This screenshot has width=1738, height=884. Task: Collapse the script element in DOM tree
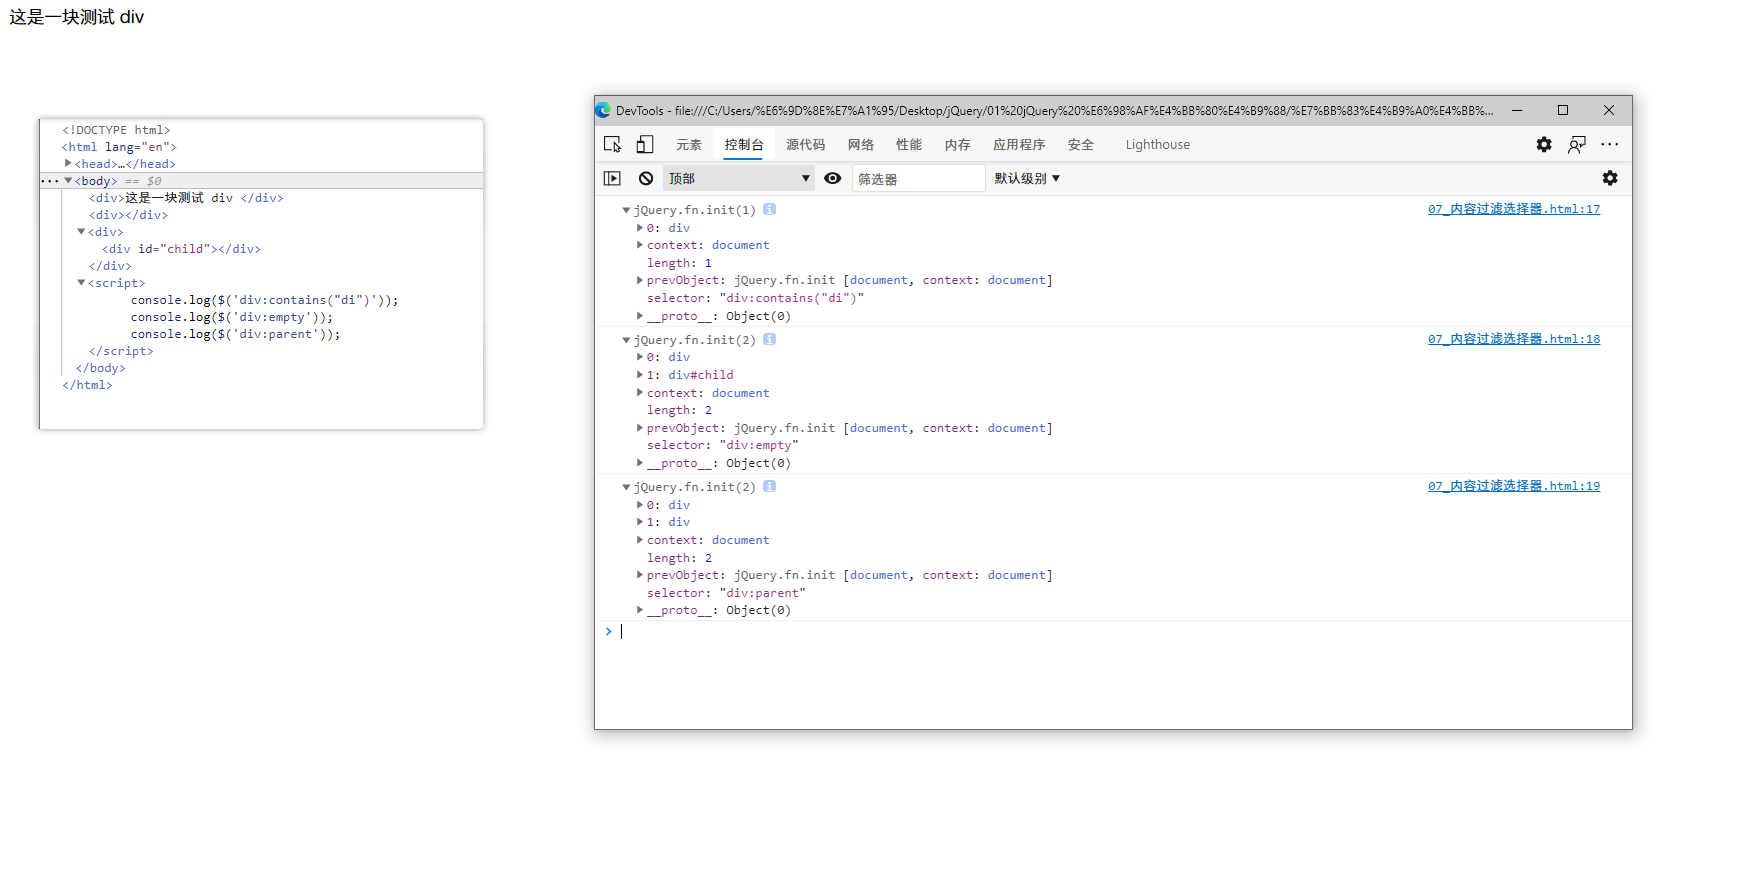(x=81, y=282)
